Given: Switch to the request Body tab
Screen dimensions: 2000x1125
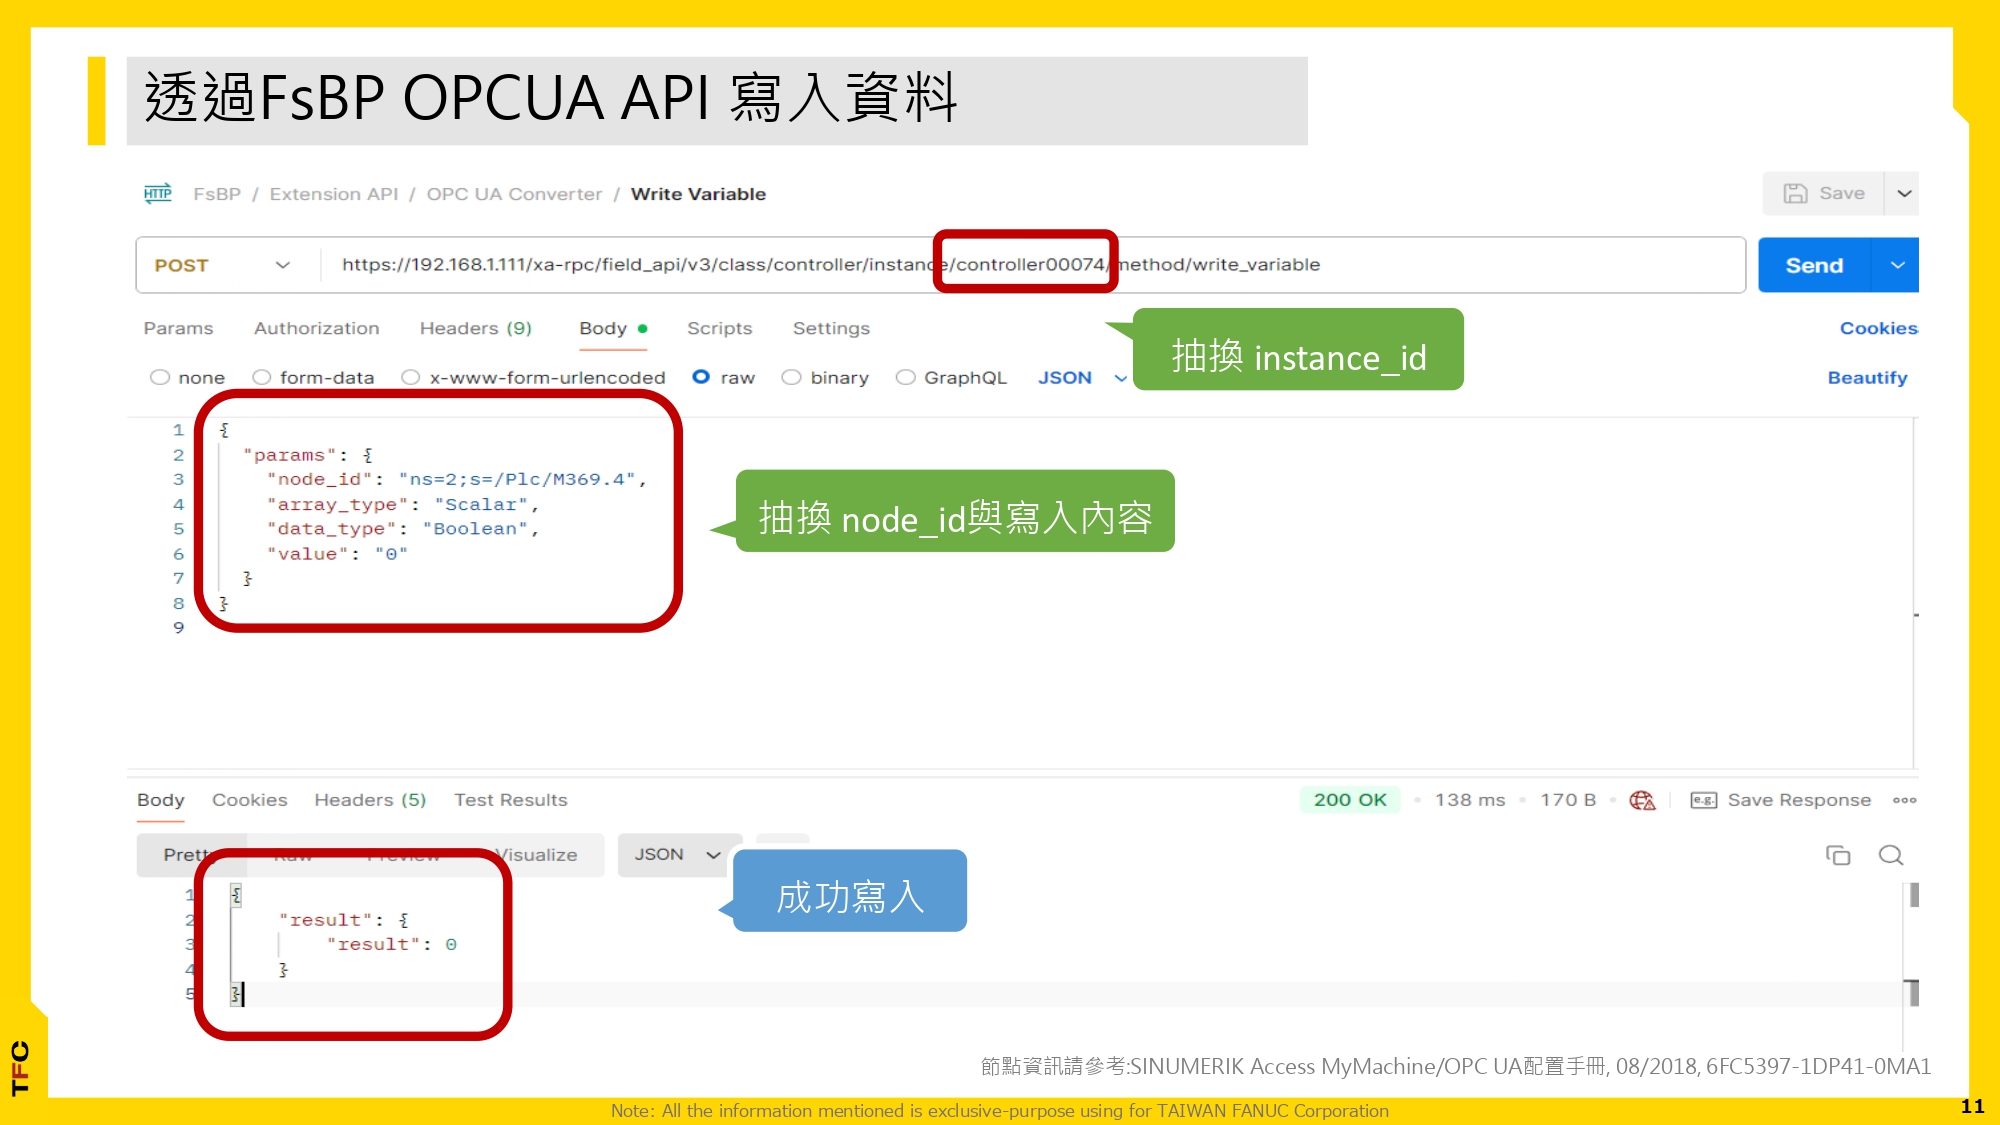Looking at the screenshot, I should [613, 328].
